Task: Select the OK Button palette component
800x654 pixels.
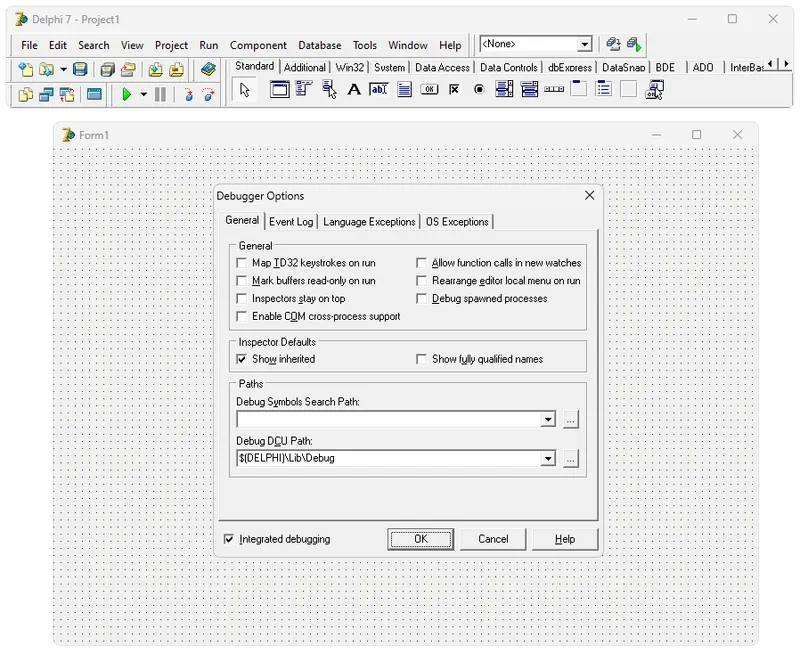Action: pos(429,90)
